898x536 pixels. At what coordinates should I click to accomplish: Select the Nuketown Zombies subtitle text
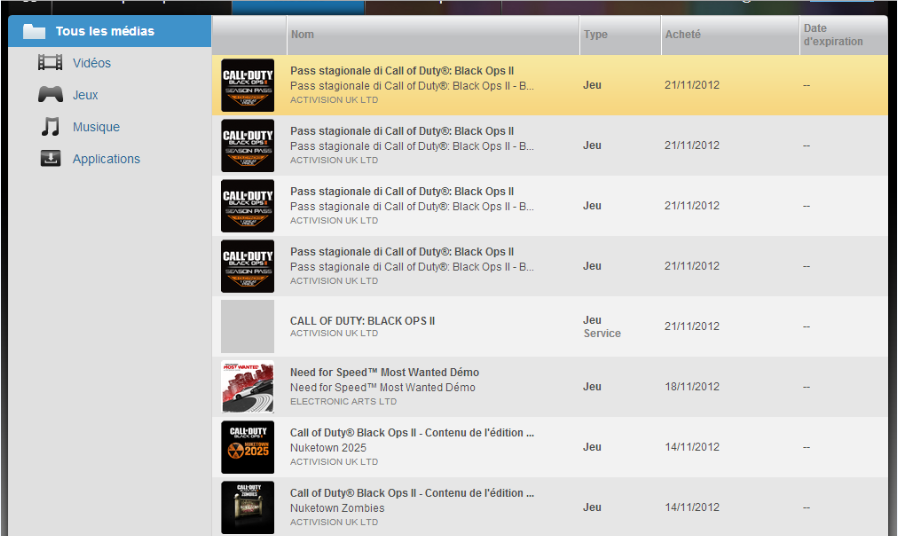pyautogui.click(x=337, y=508)
